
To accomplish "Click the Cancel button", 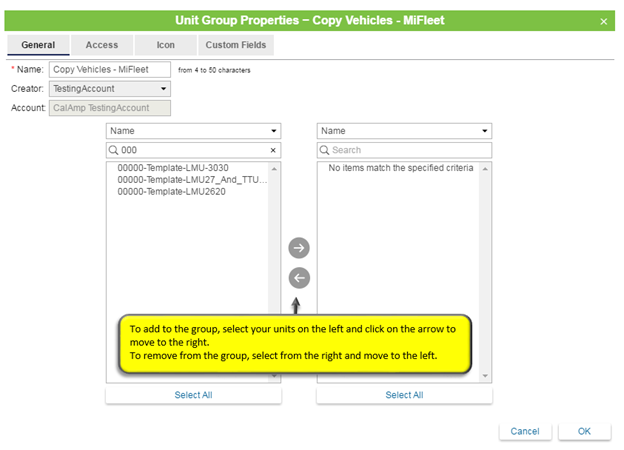I will point(524,431).
